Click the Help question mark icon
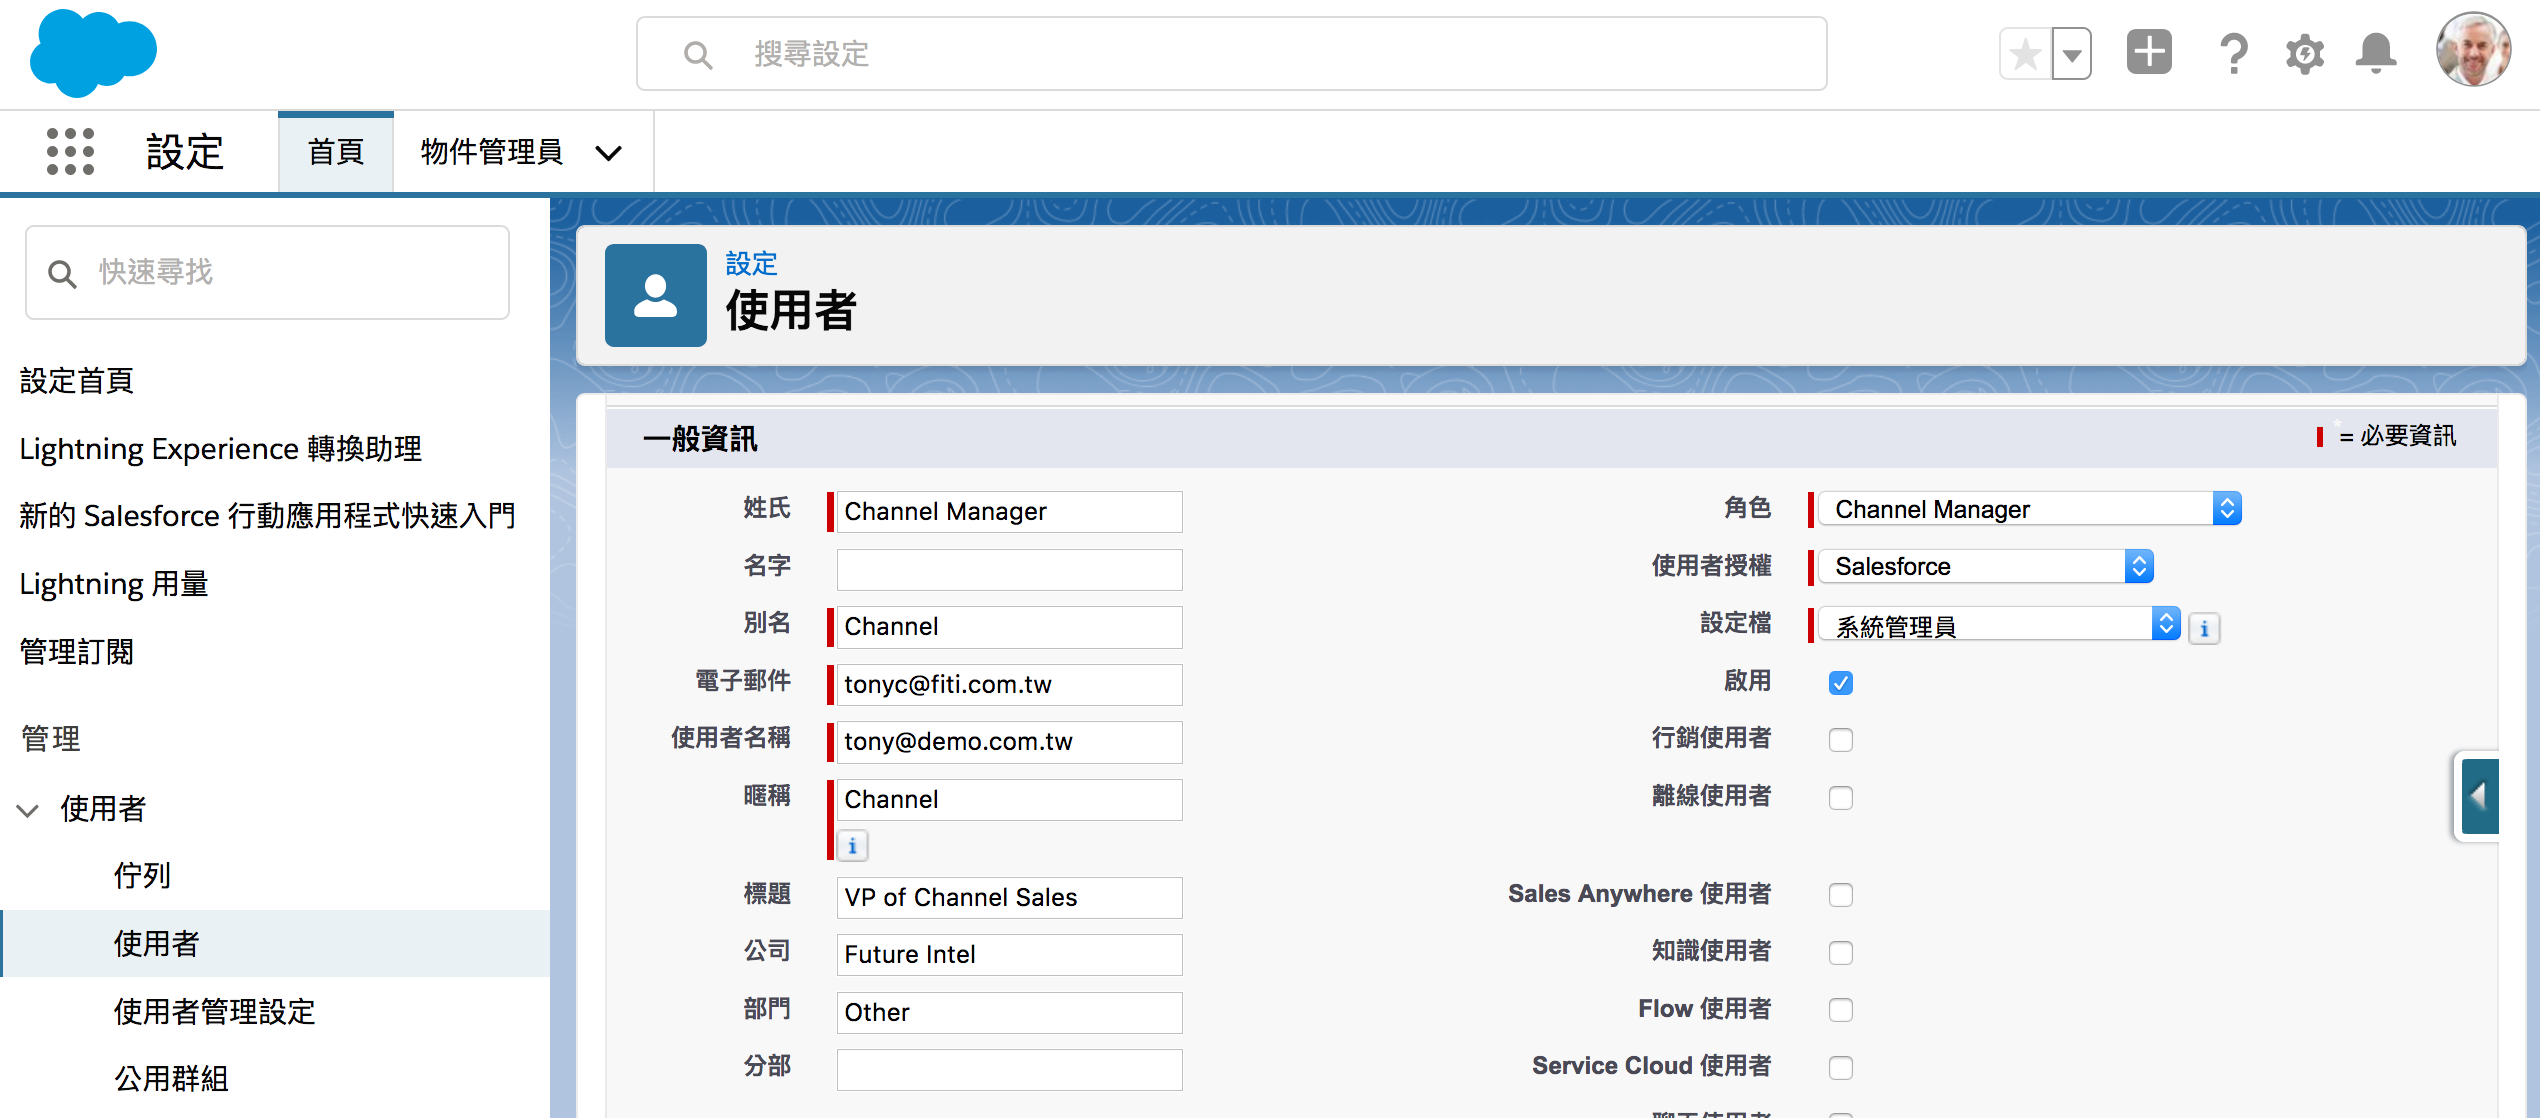The width and height of the screenshot is (2540, 1118). pyautogui.click(x=2233, y=53)
